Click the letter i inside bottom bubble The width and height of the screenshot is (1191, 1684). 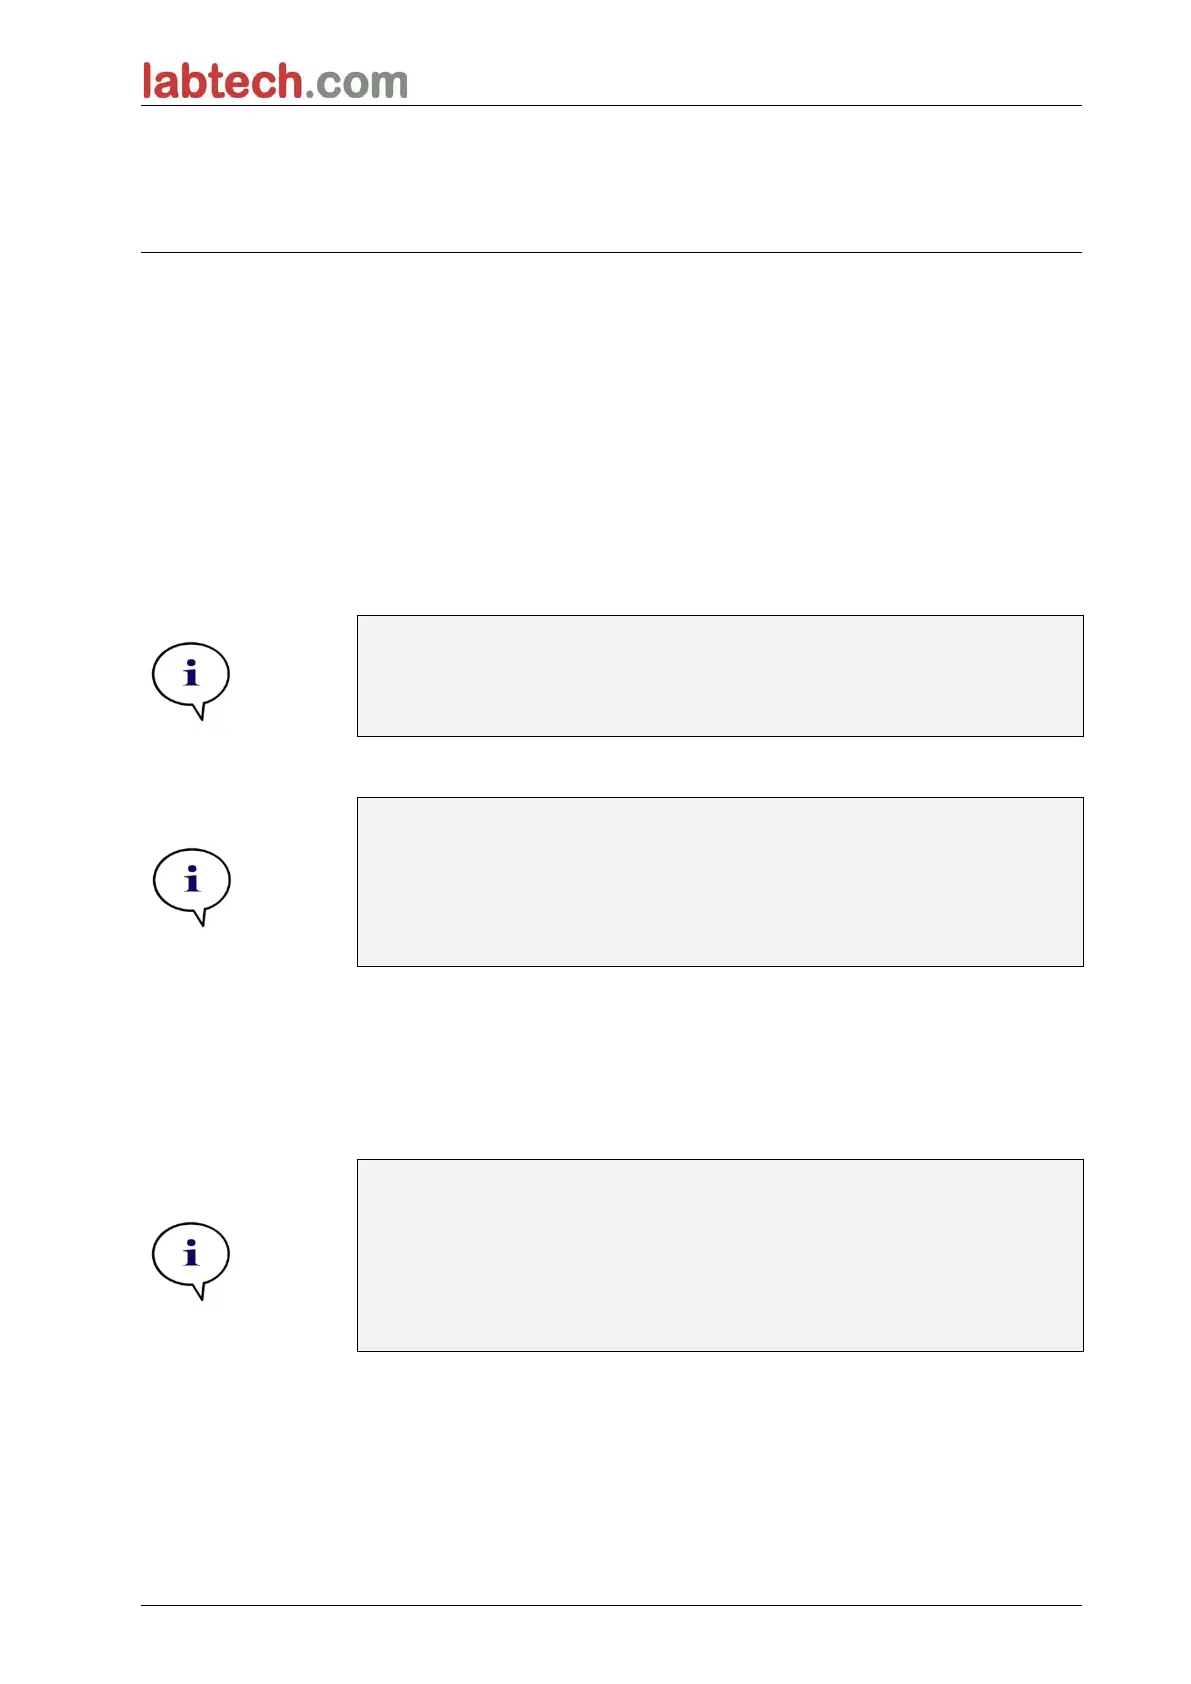(191, 1252)
